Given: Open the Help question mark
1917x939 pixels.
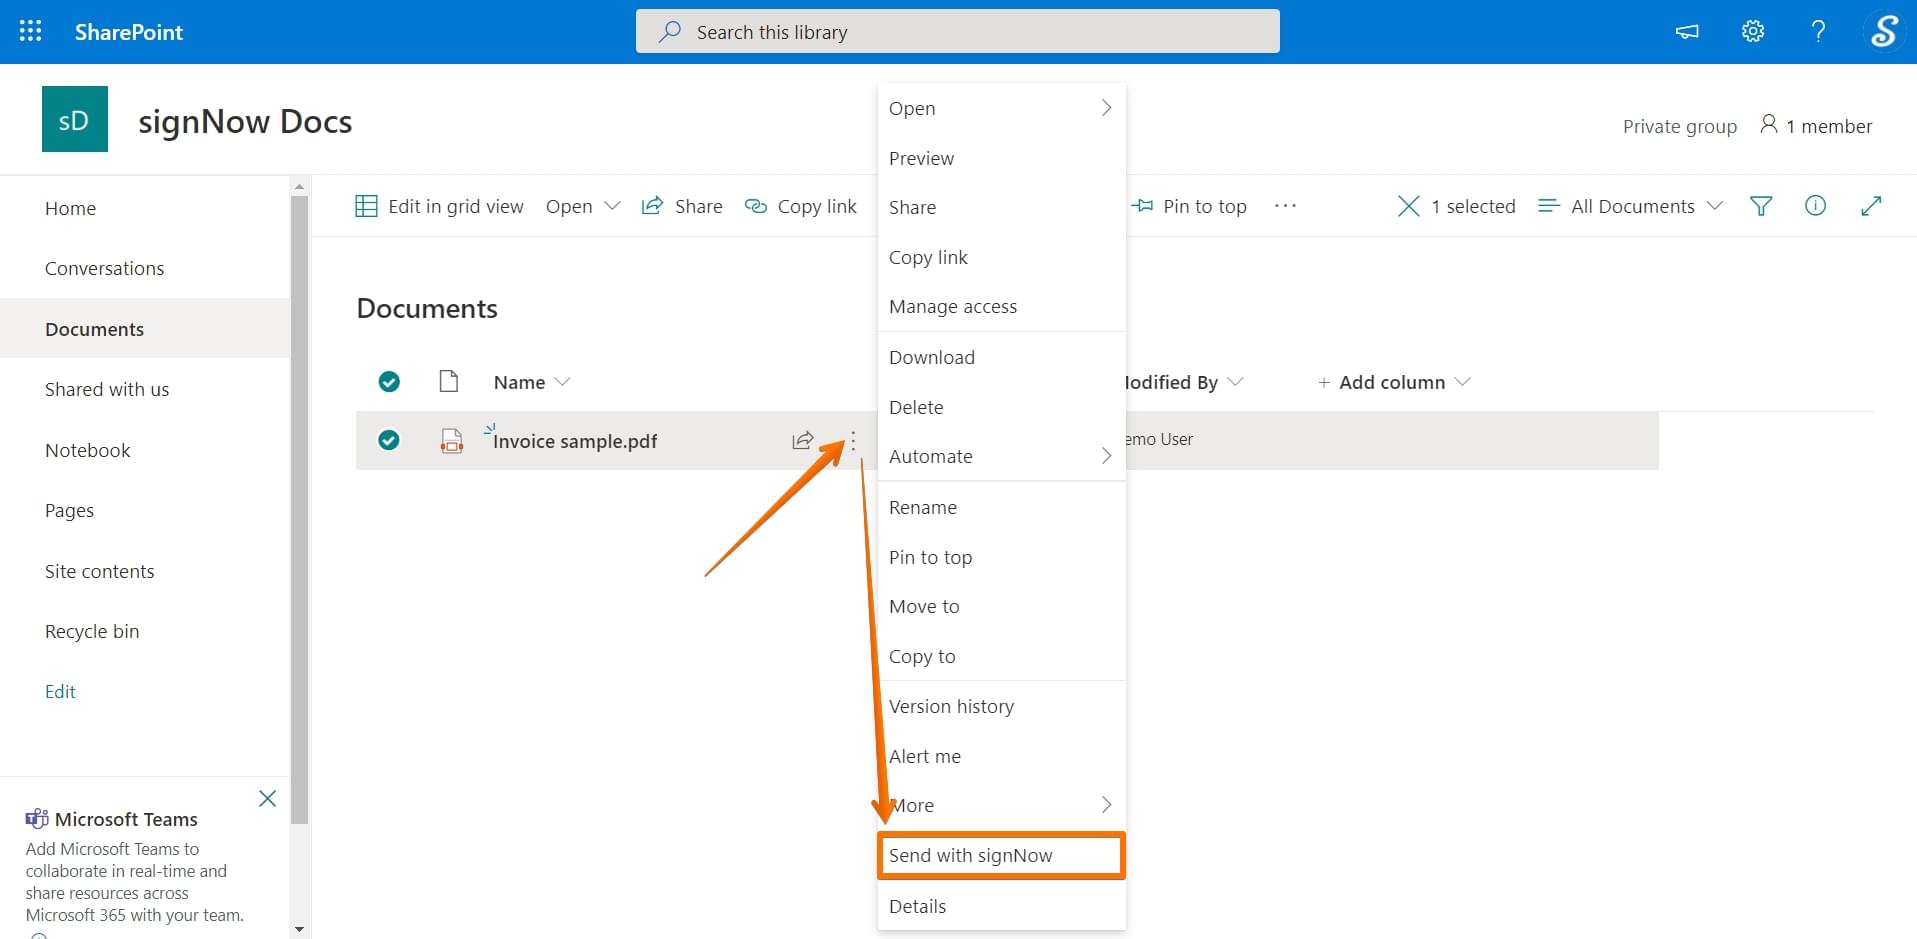Looking at the screenshot, I should click(x=1818, y=32).
